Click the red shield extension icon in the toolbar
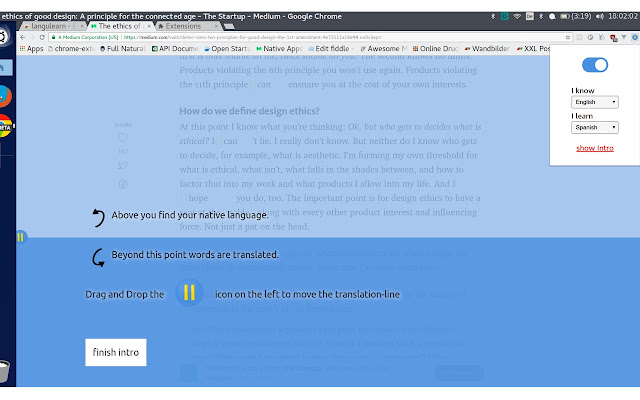 pos(613,38)
